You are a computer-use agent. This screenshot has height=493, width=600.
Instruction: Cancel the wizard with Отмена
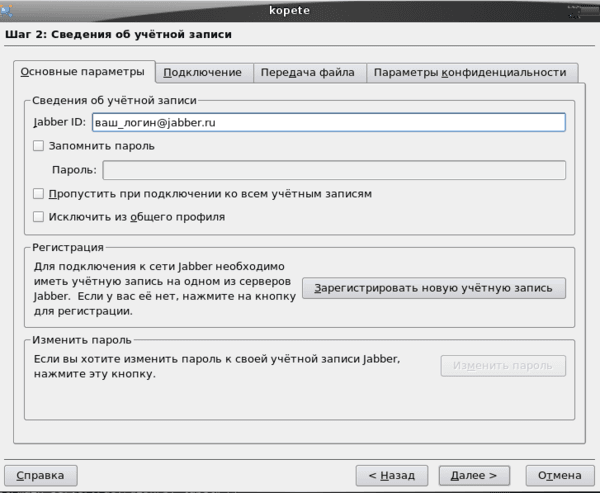click(560, 475)
